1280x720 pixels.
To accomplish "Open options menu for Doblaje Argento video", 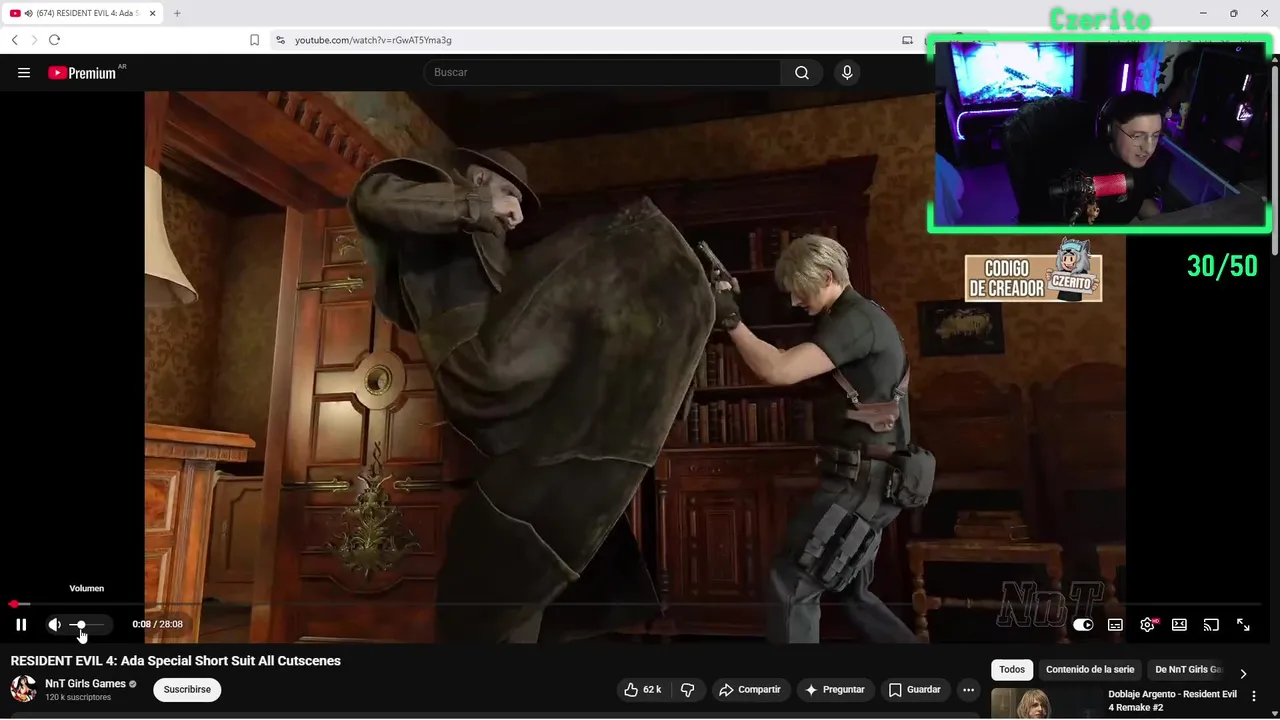I will pos(1254,696).
